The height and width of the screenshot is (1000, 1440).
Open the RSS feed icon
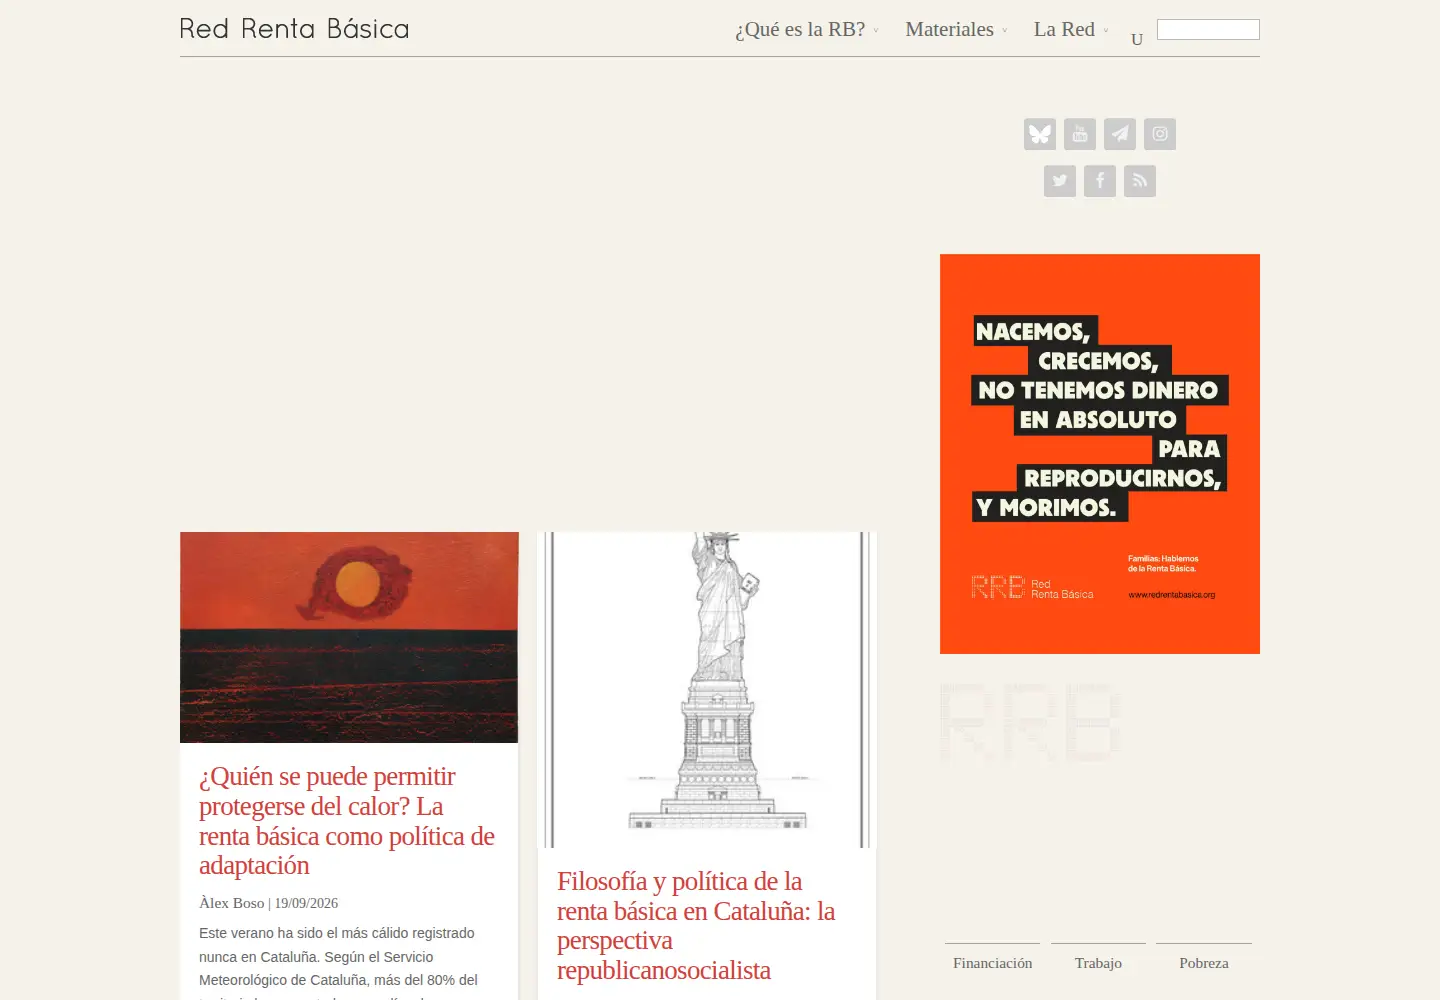(1140, 181)
